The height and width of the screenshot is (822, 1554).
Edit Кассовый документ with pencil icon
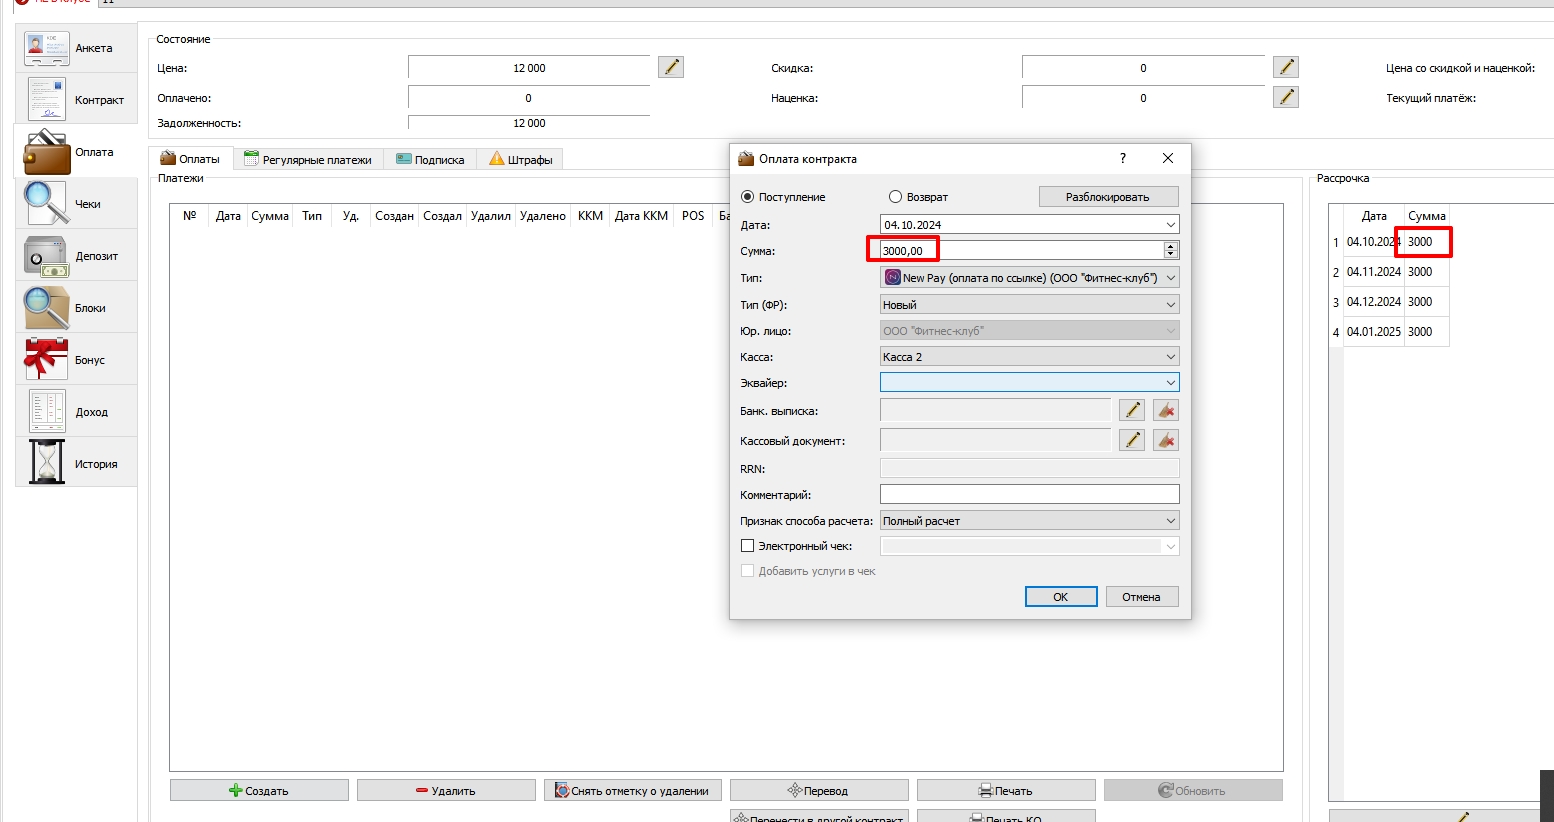[x=1132, y=440]
